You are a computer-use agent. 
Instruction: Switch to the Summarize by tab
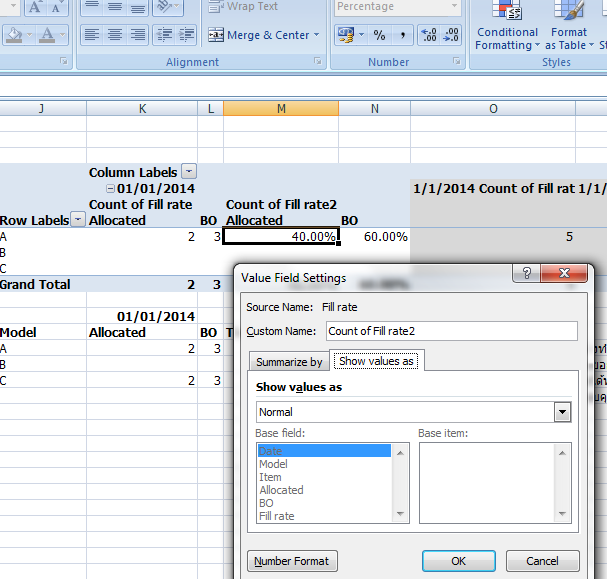(x=289, y=362)
